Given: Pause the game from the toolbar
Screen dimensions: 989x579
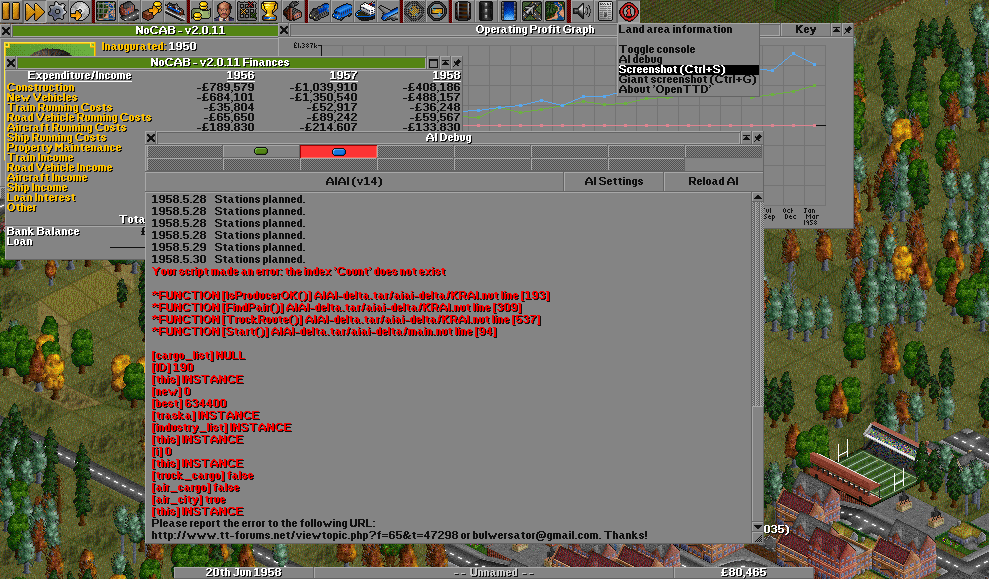Looking at the screenshot, I should click(x=11, y=11).
